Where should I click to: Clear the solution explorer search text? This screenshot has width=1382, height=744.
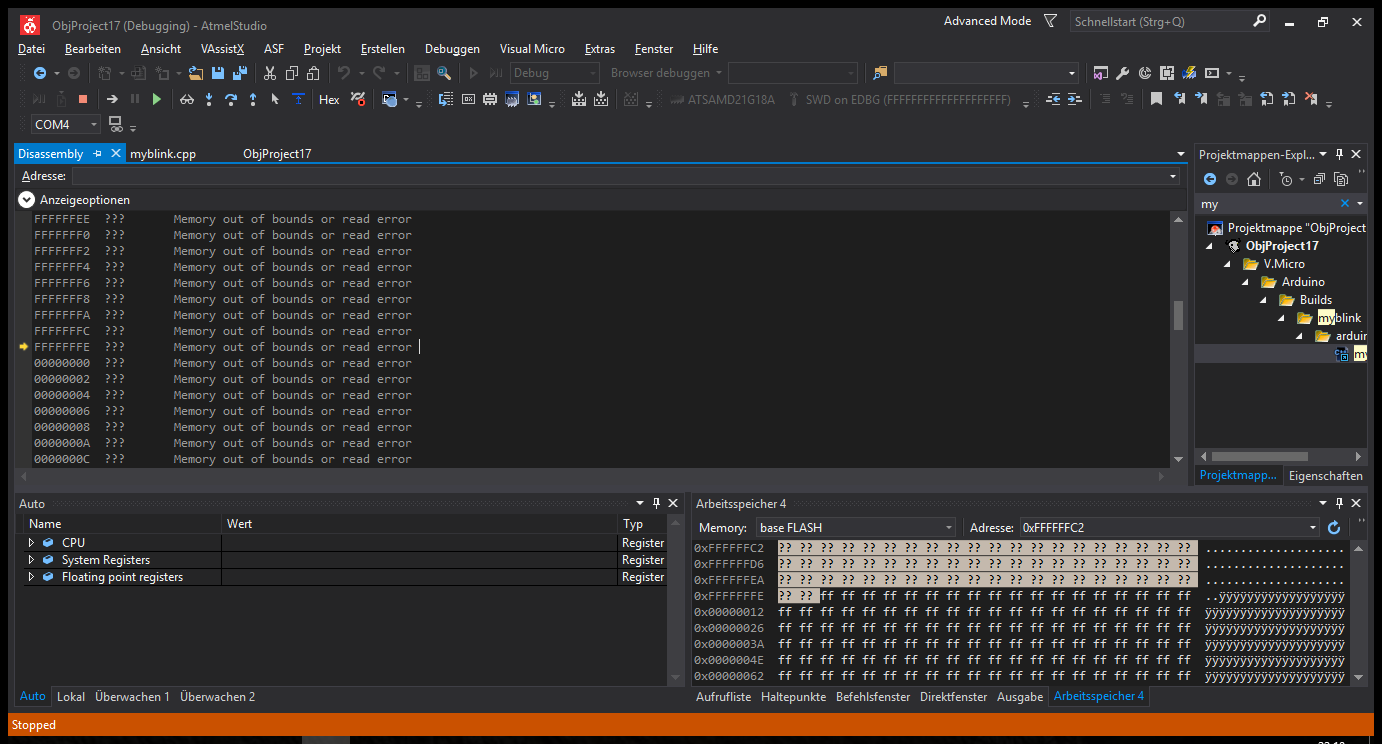coord(1344,203)
